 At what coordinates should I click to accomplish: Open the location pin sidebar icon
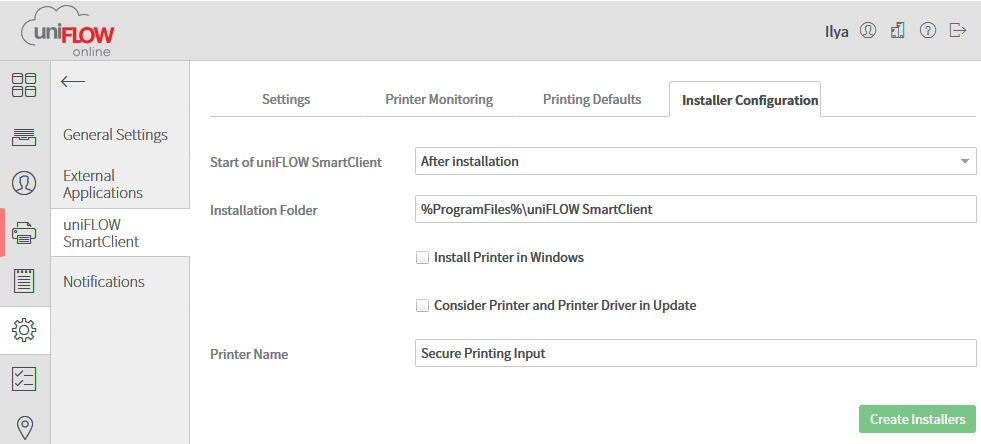(24, 427)
